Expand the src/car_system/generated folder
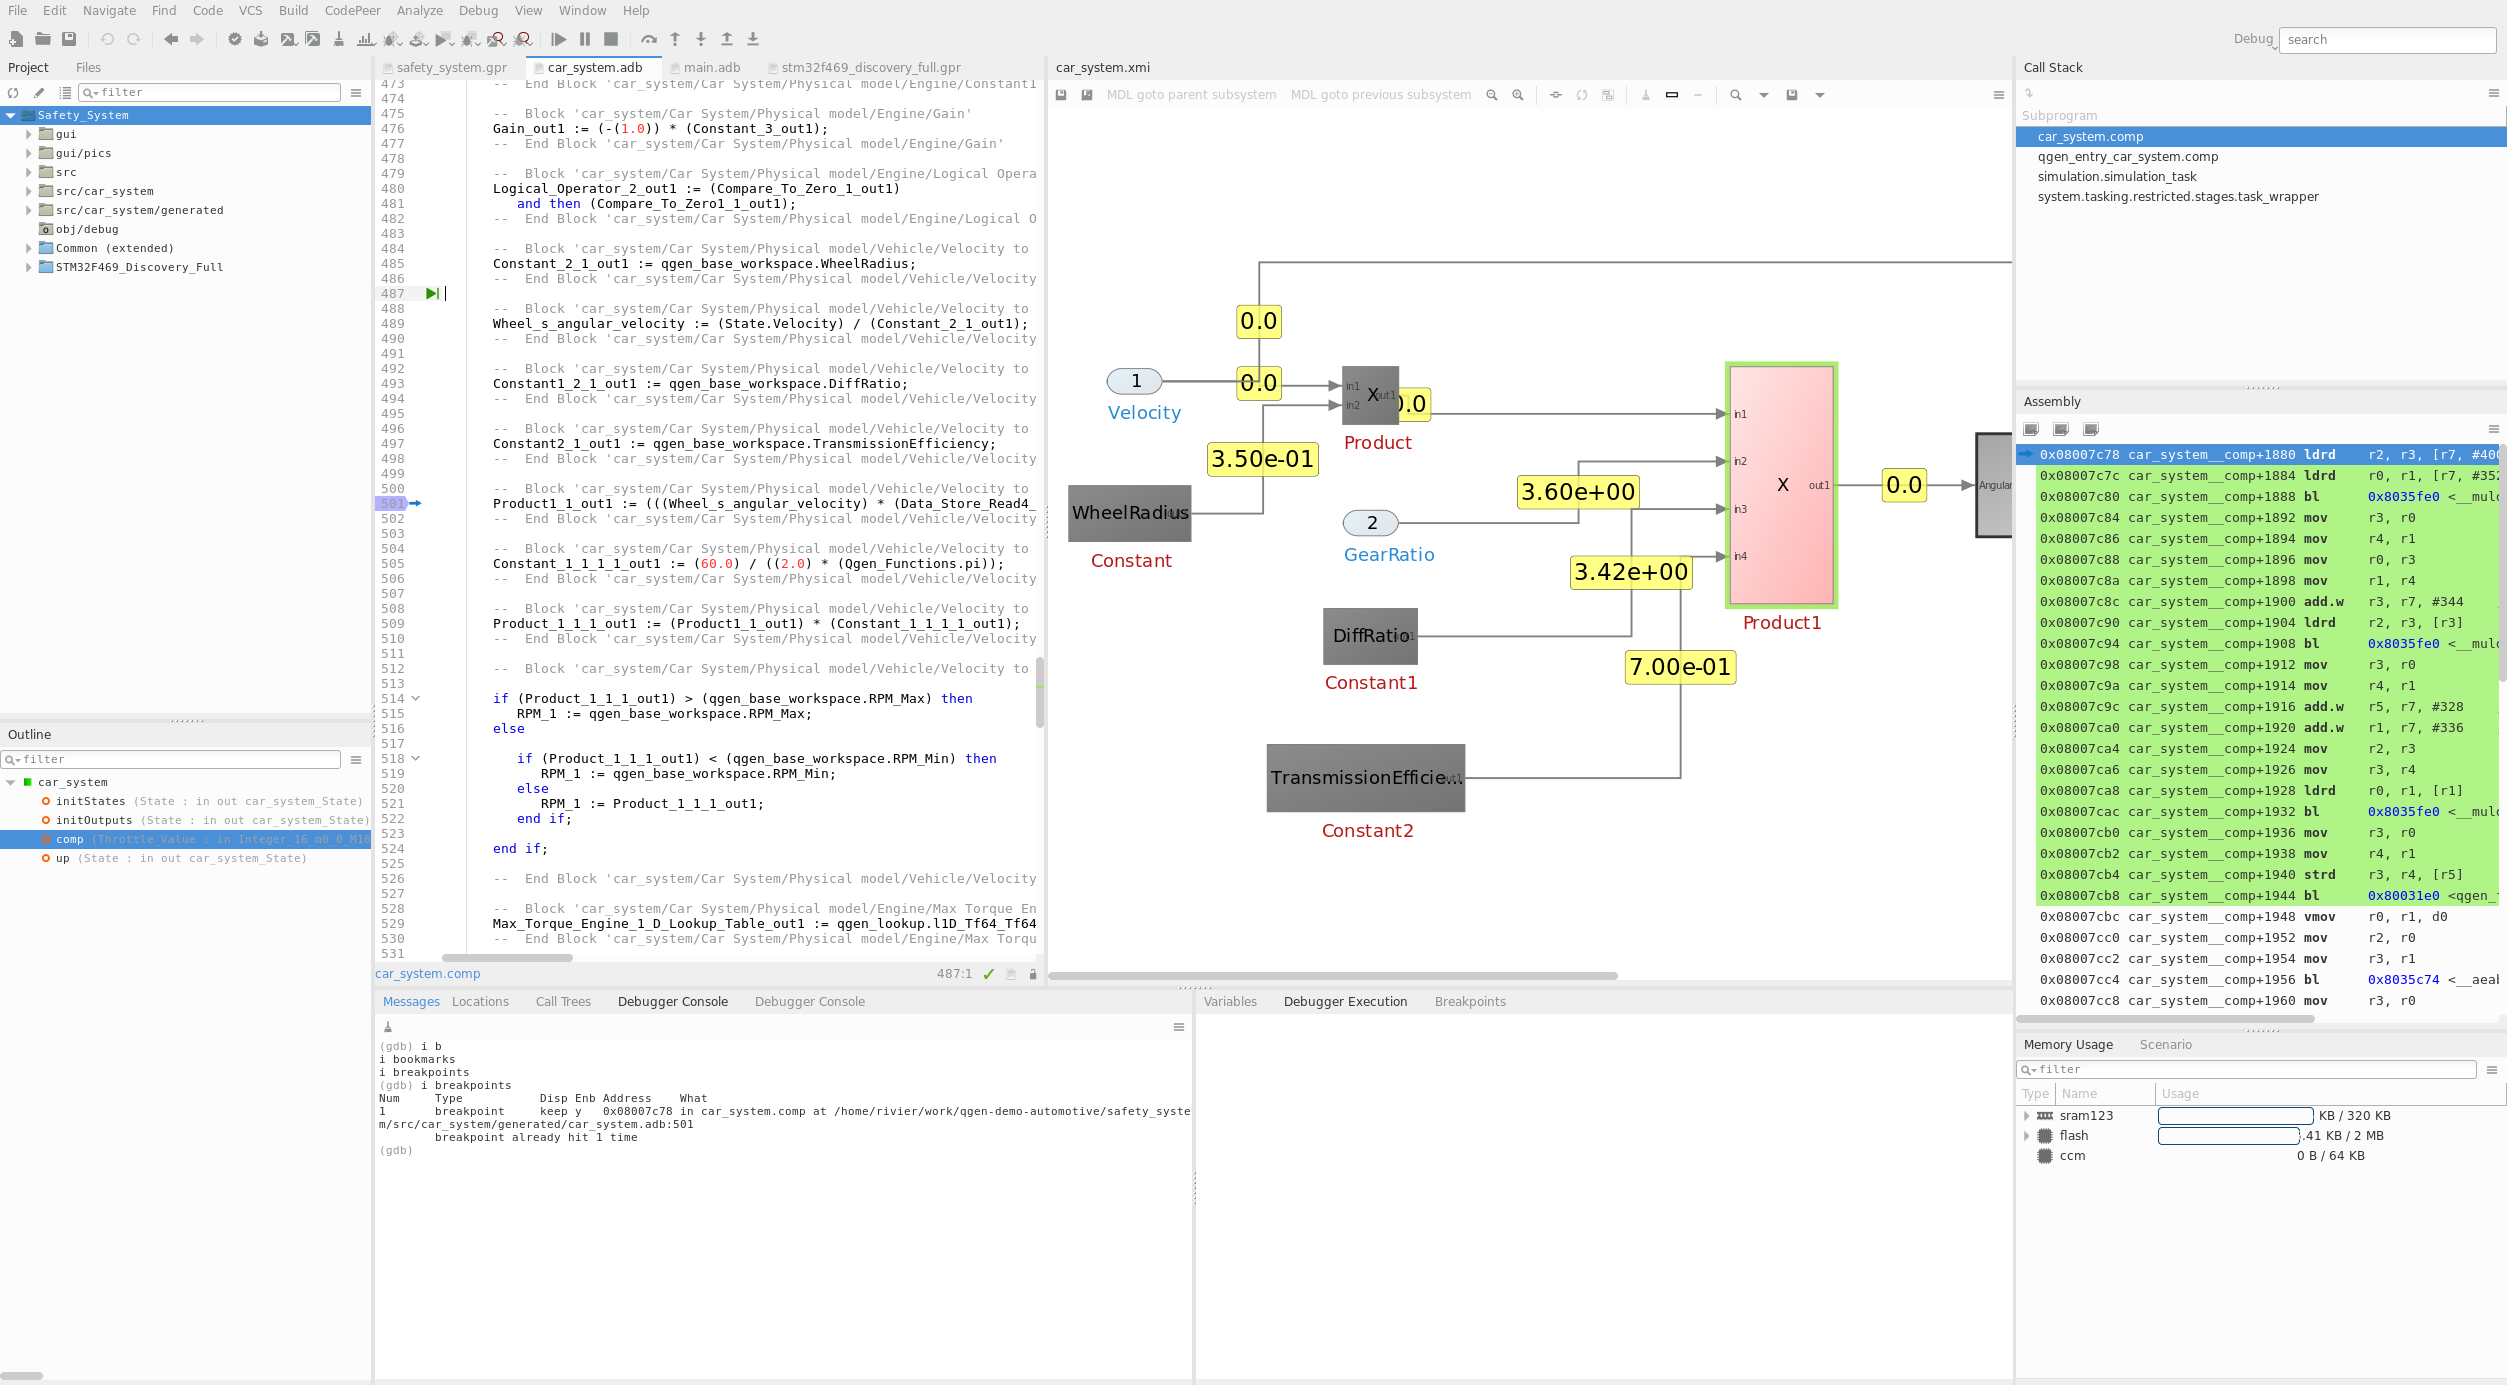The height and width of the screenshot is (1385, 2507). click(x=29, y=210)
